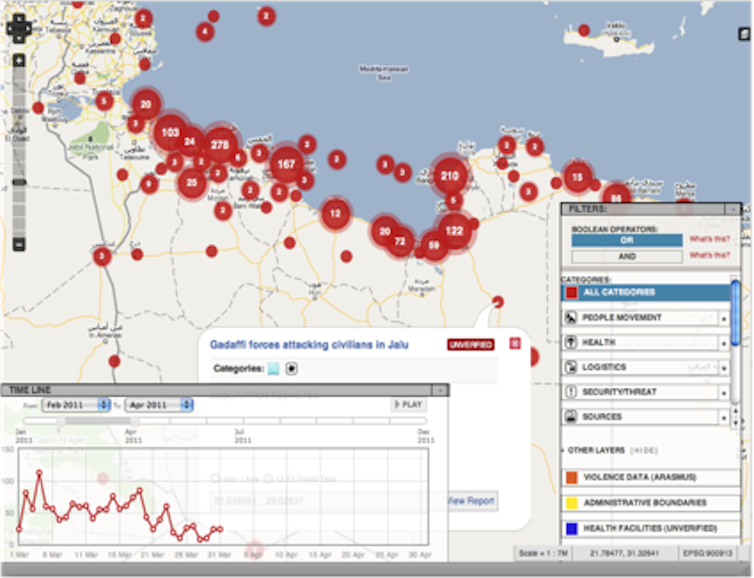The image size is (754, 578).
Task: Click the zoom-out minus button on map
Action: (19, 244)
